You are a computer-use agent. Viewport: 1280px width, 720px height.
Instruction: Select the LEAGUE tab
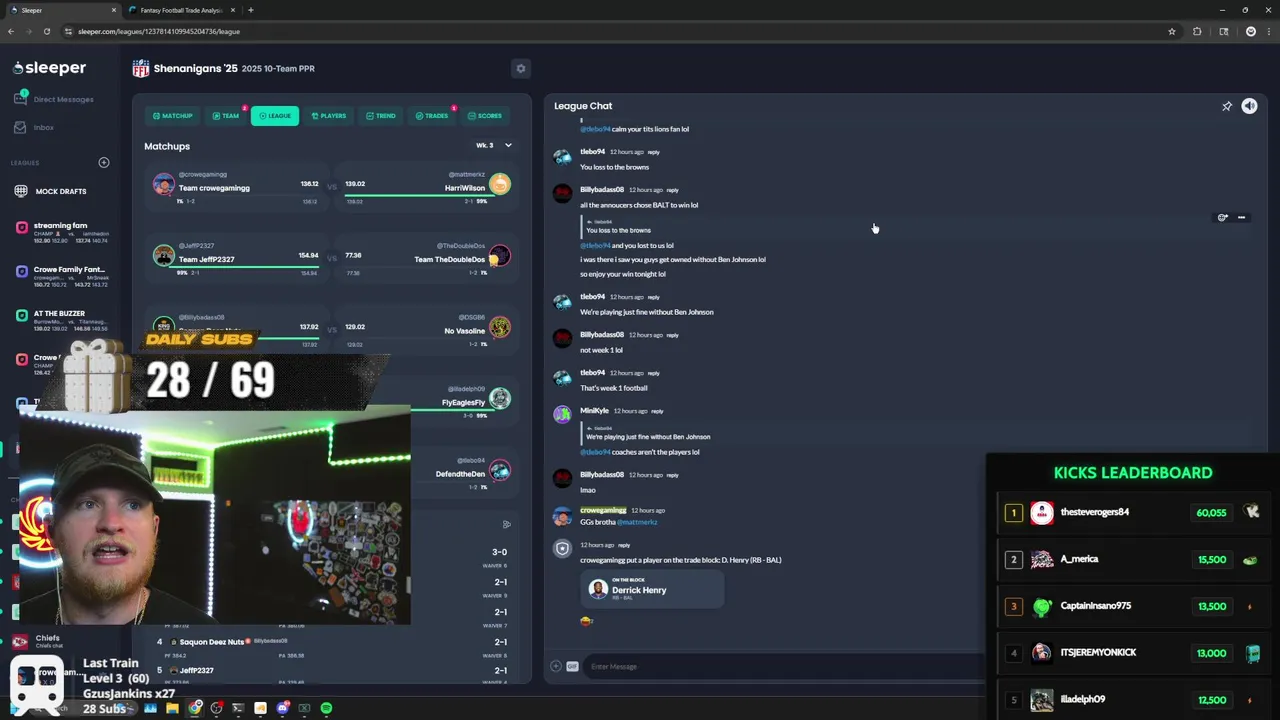[x=275, y=116]
